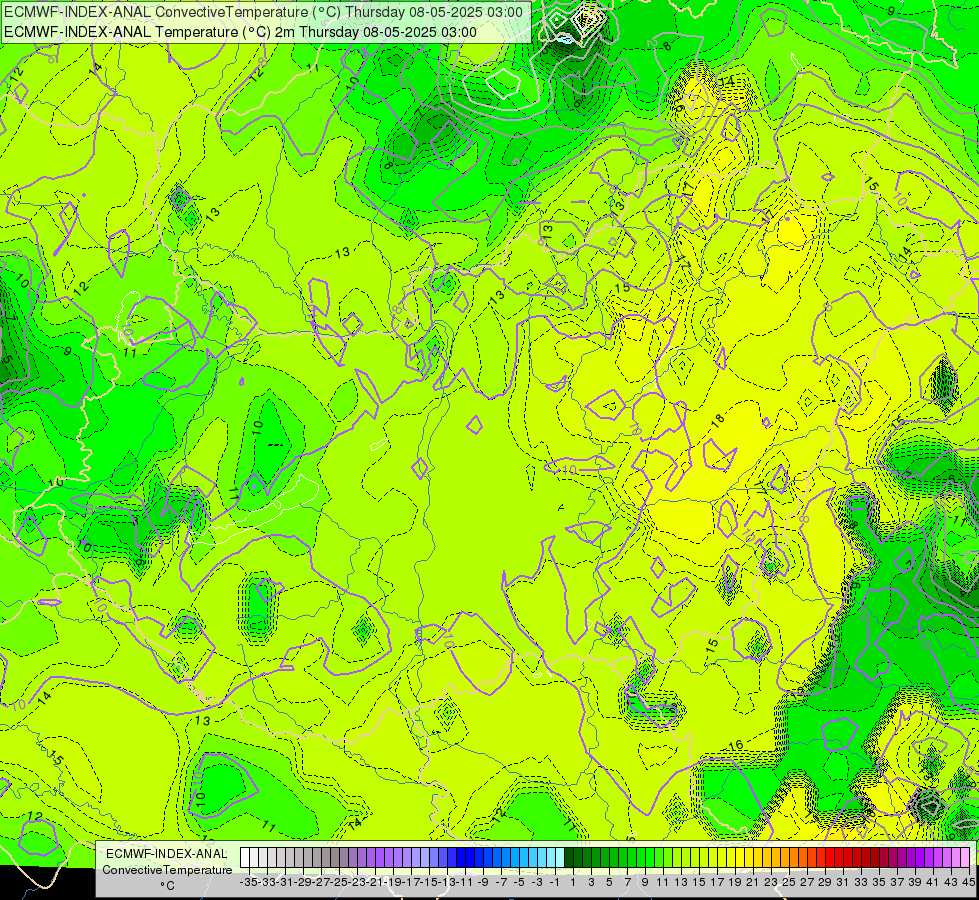Click the ConvectiveTemperature title line at top

pyautogui.click(x=263, y=12)
